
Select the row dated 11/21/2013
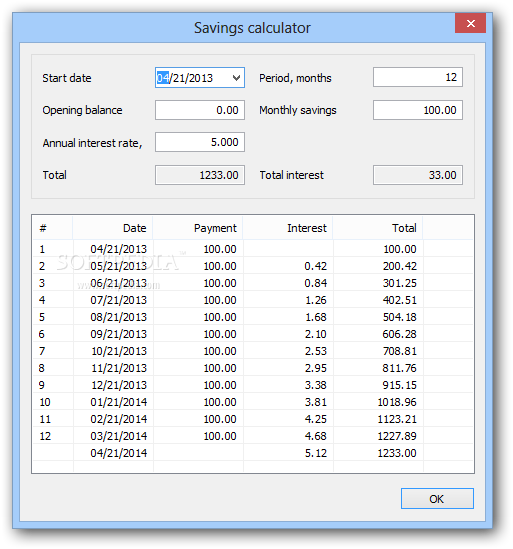click(x=252, y=368)
